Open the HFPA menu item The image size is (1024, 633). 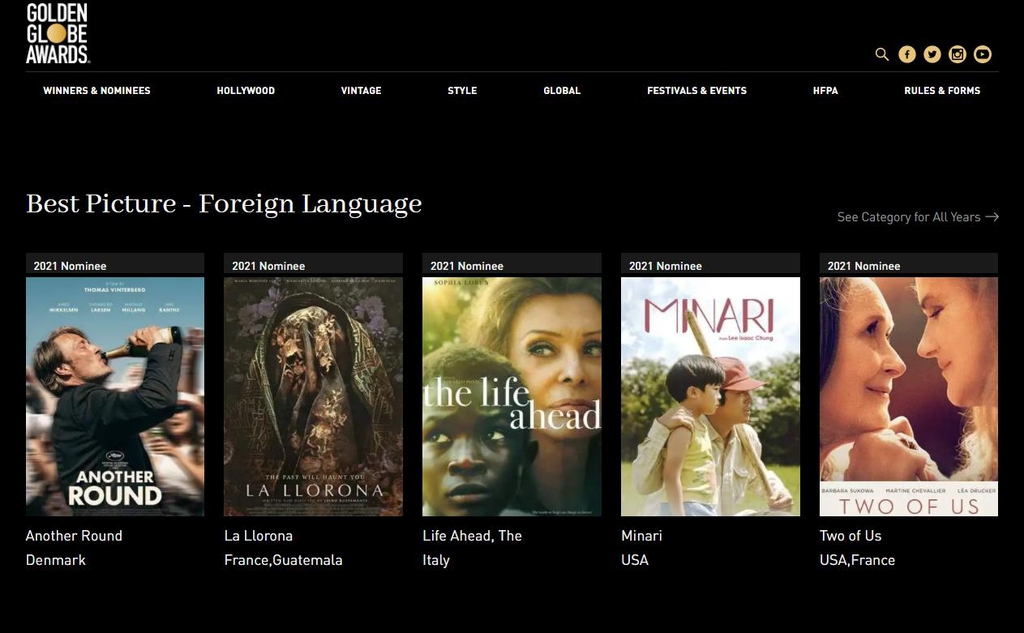(x=825, y=91)
